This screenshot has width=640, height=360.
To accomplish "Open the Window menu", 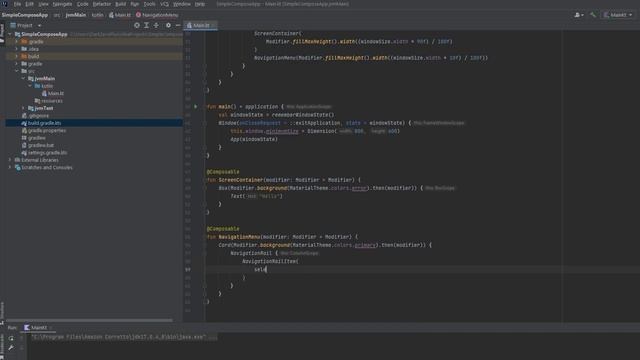I will click(x=182, y=4).
